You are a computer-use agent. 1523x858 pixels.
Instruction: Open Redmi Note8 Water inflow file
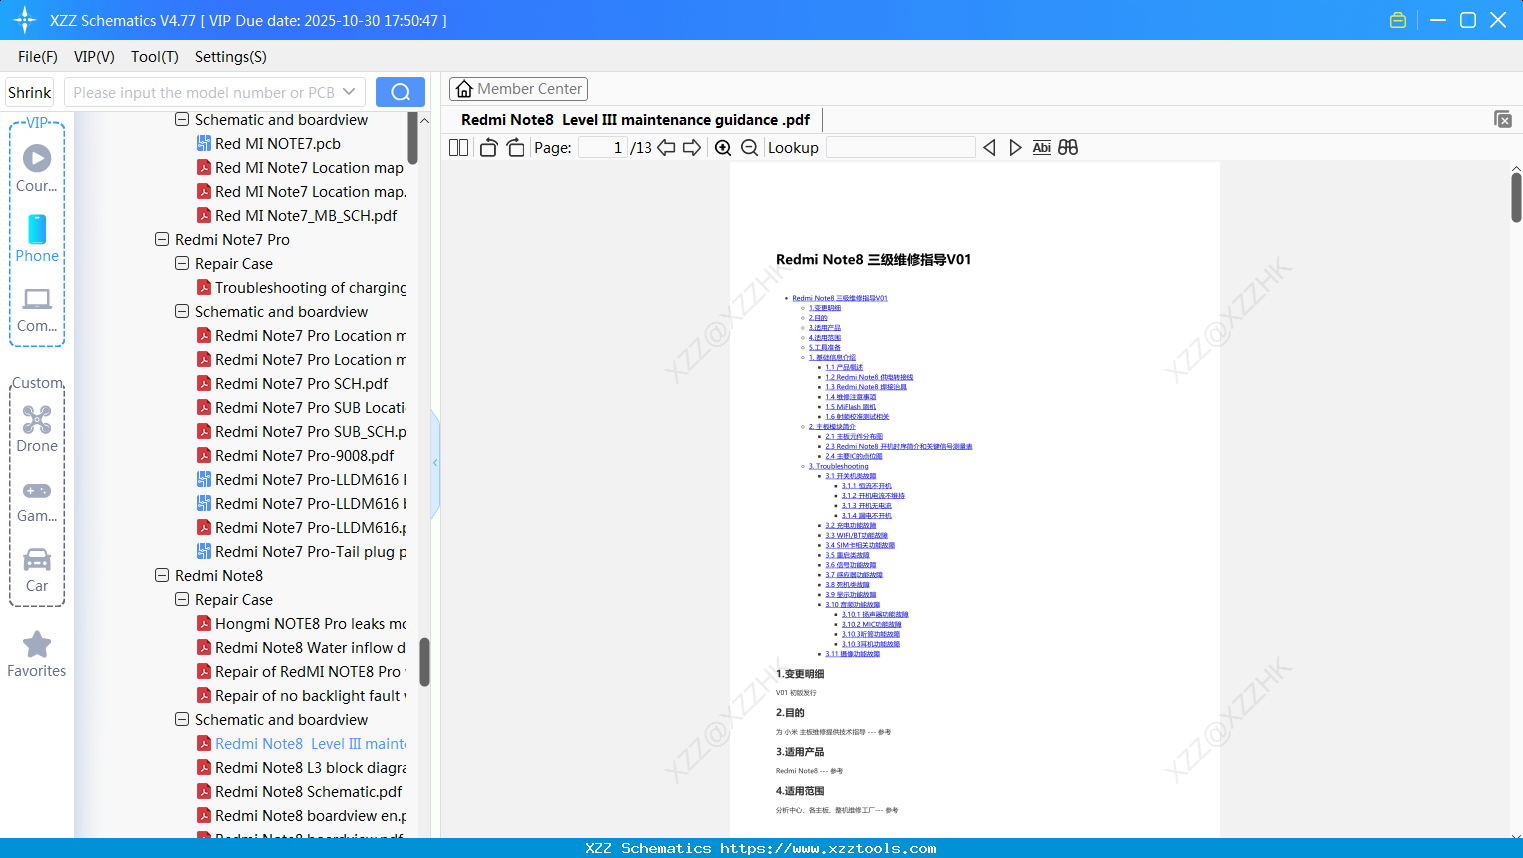coord(301,648)
